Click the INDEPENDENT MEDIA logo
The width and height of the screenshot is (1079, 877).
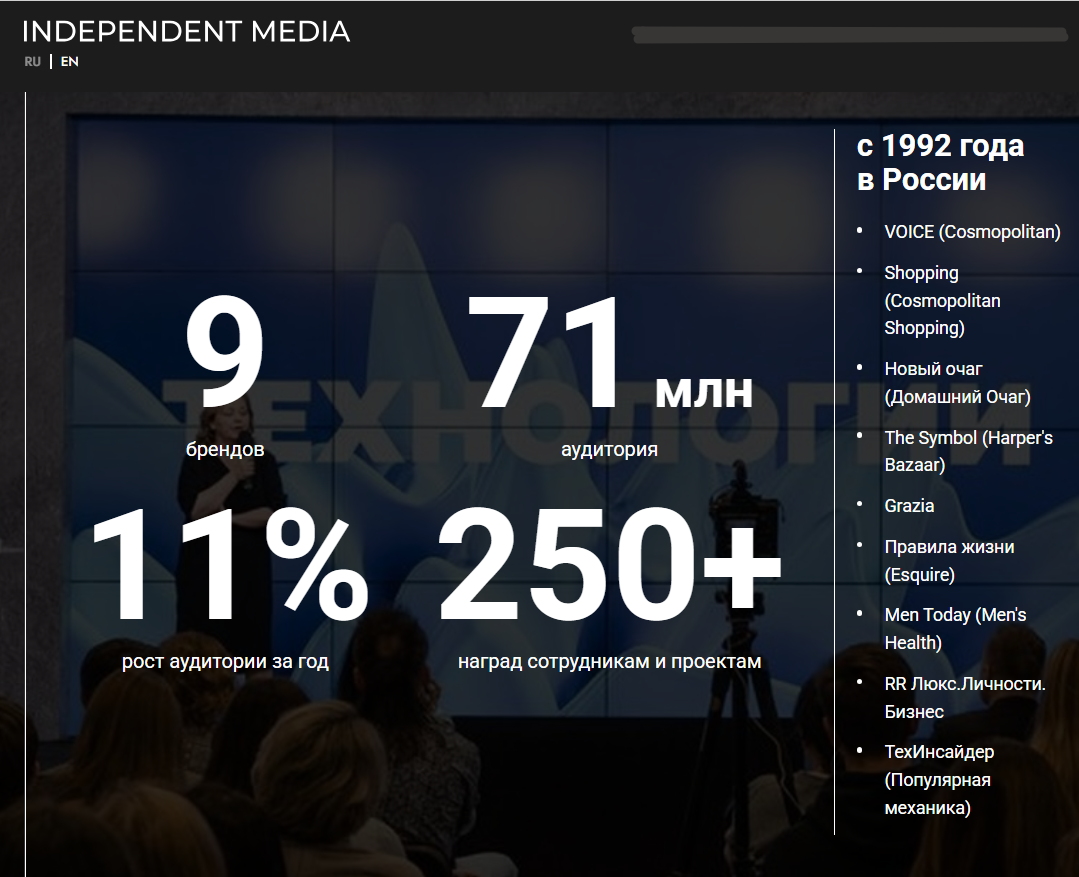[186, 32]
